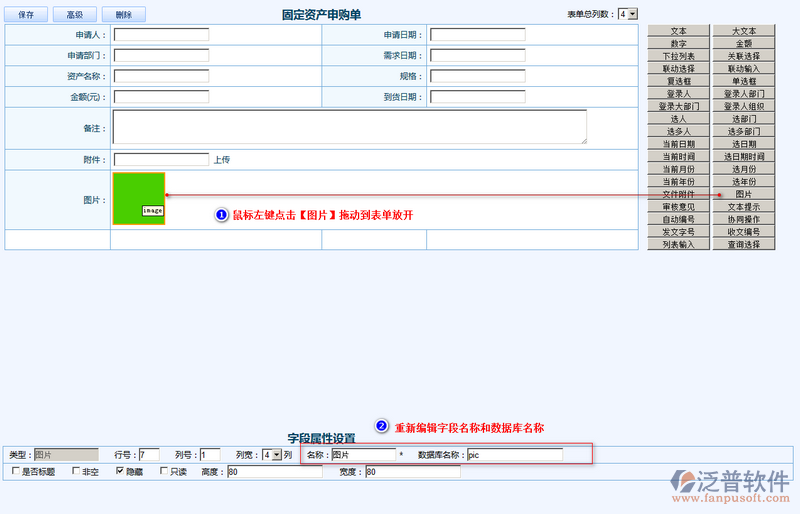Choose the 复选框 field type button

[678, 81]
